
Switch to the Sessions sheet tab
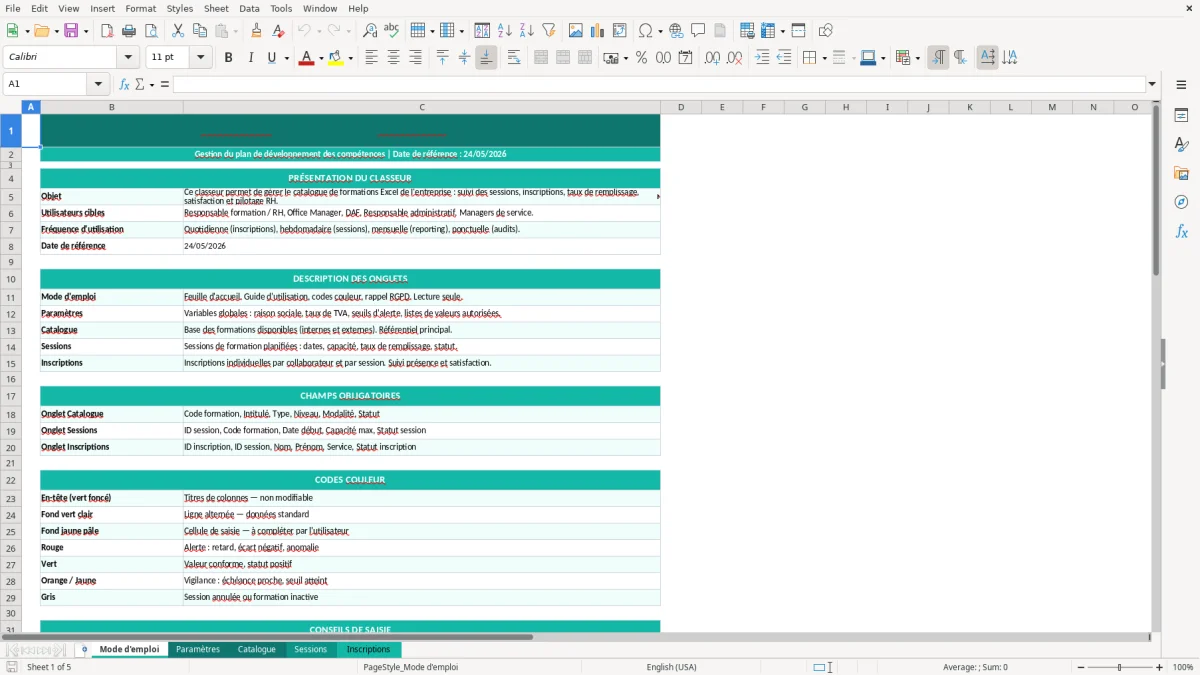[x=310, y=649]
